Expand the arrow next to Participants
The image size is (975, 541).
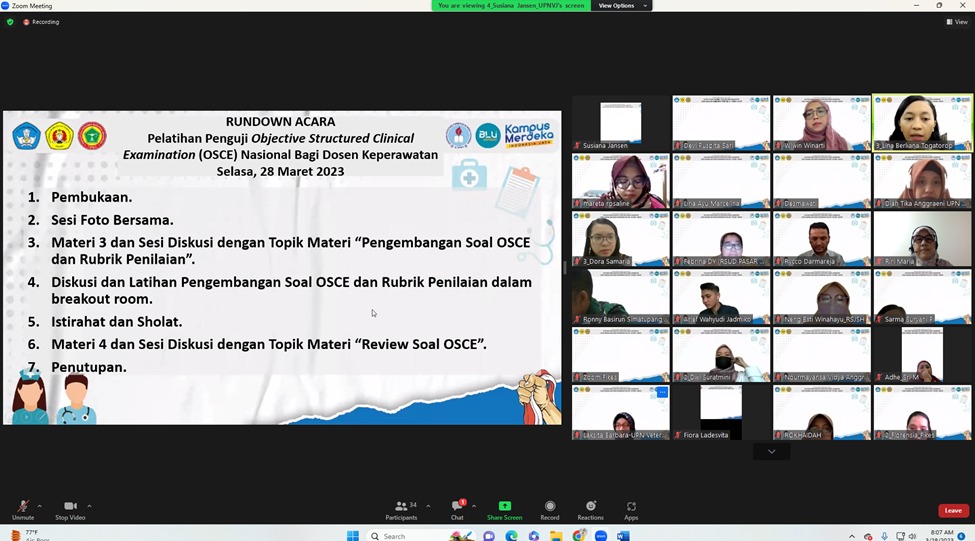click(x=428, y=506)
